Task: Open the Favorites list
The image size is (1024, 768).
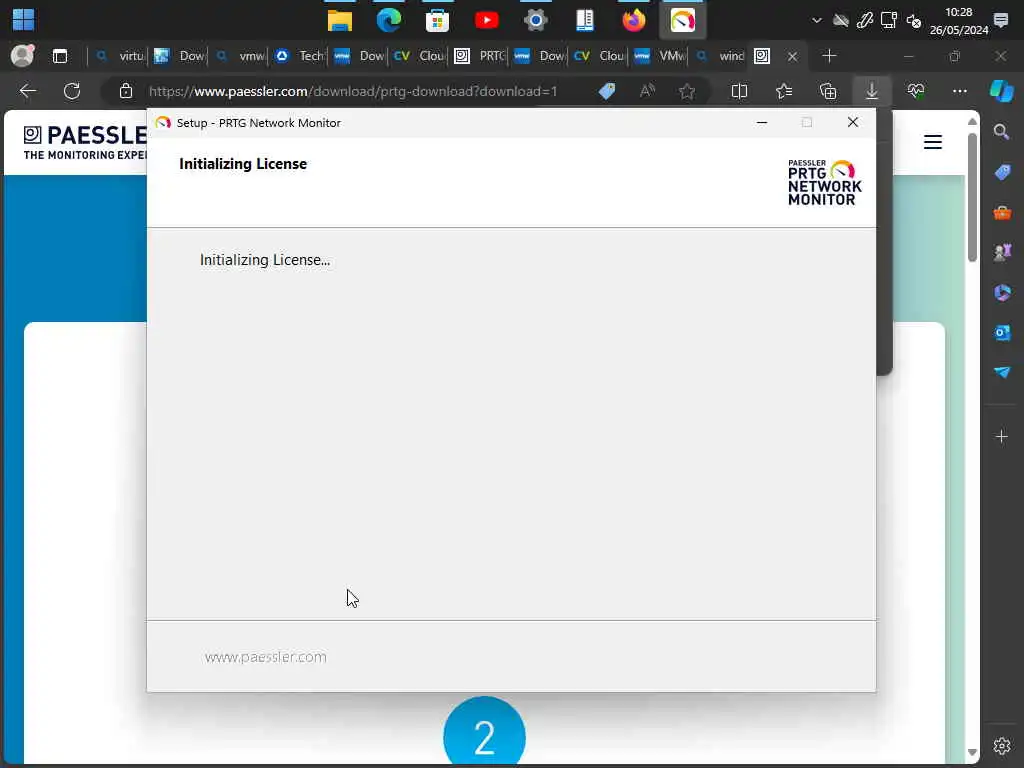Action: (x=784, y=91)
